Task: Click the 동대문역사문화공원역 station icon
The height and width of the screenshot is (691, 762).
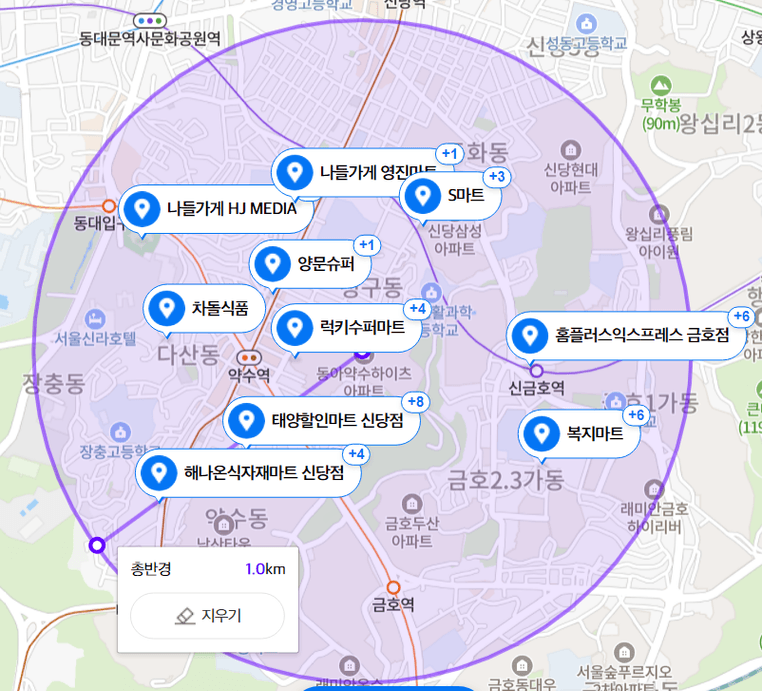Action: tap(150, 21)
